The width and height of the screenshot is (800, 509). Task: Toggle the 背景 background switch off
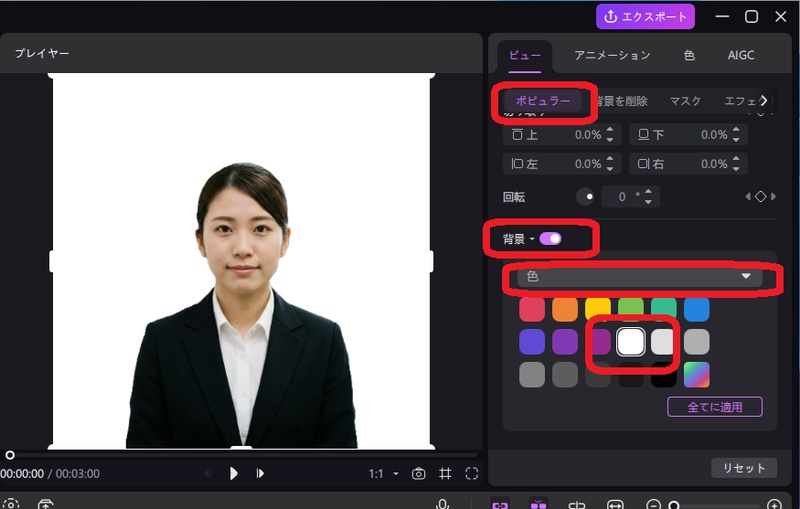click(x=551, y=239)
